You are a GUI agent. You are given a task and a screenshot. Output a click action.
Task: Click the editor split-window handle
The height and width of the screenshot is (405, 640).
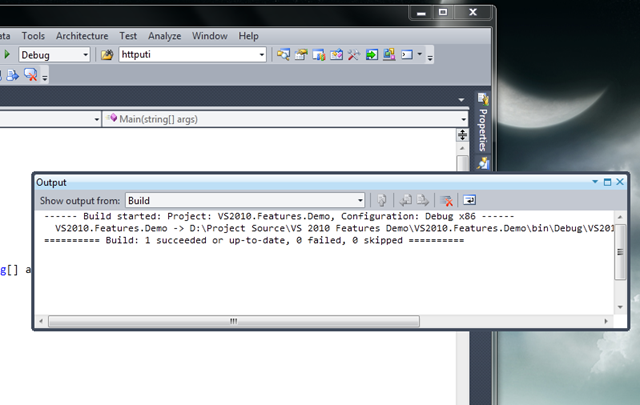tap(462, 135)
